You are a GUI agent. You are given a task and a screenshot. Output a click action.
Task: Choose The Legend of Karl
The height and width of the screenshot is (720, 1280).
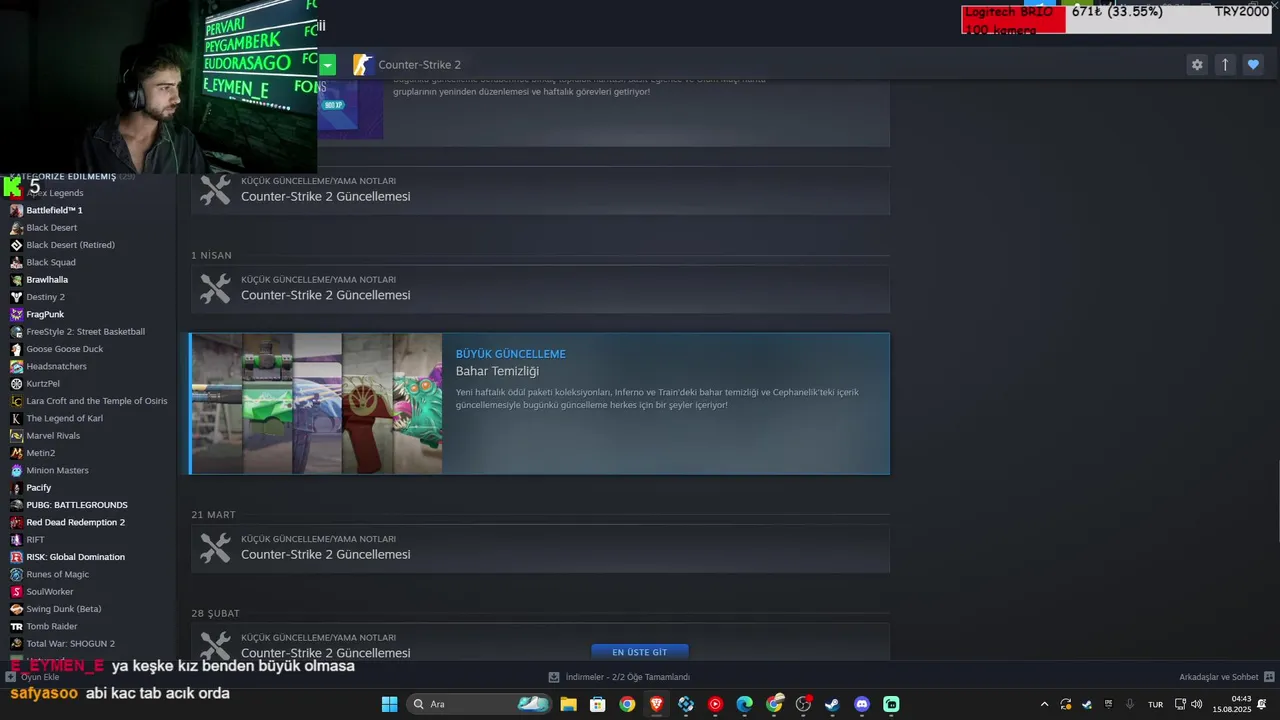64,418
